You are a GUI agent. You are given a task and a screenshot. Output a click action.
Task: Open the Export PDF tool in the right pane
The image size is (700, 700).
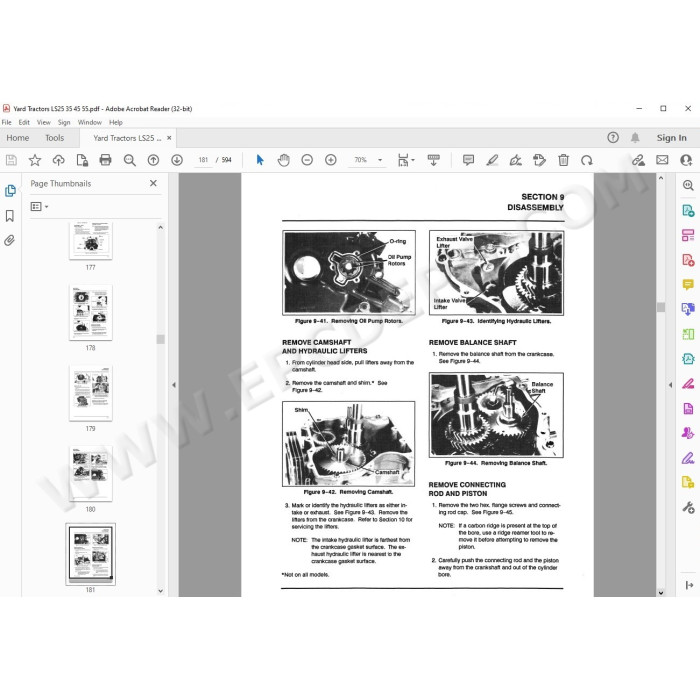[x=688, y=210]
